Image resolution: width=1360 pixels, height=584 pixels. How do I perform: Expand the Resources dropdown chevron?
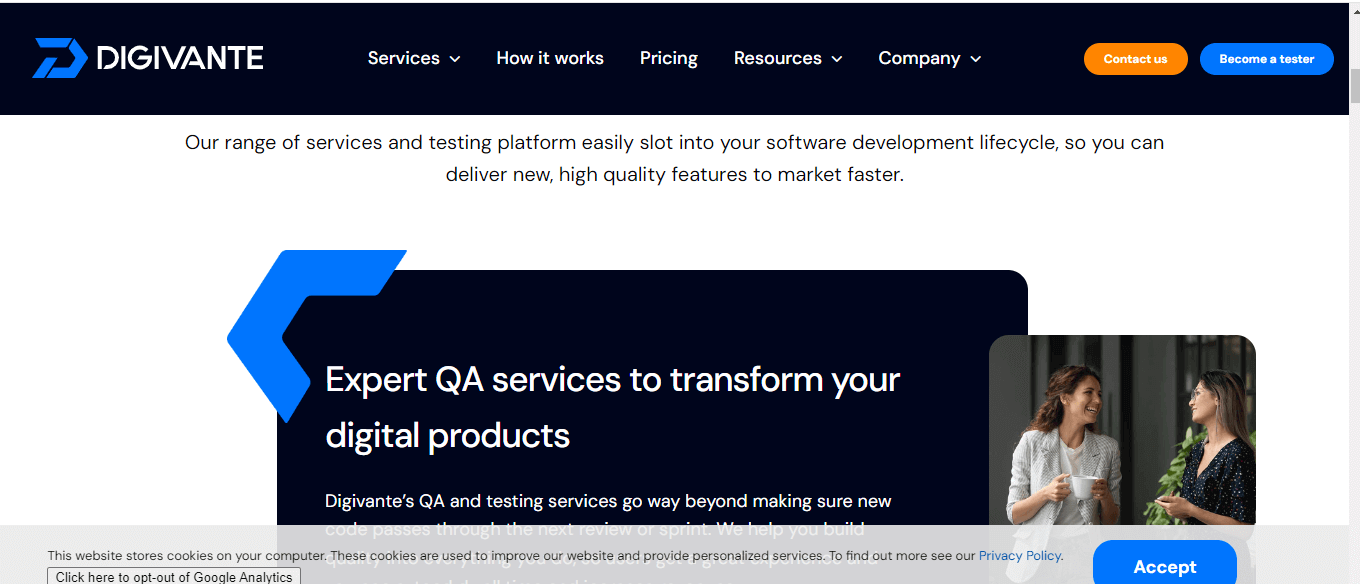[836, 59]
